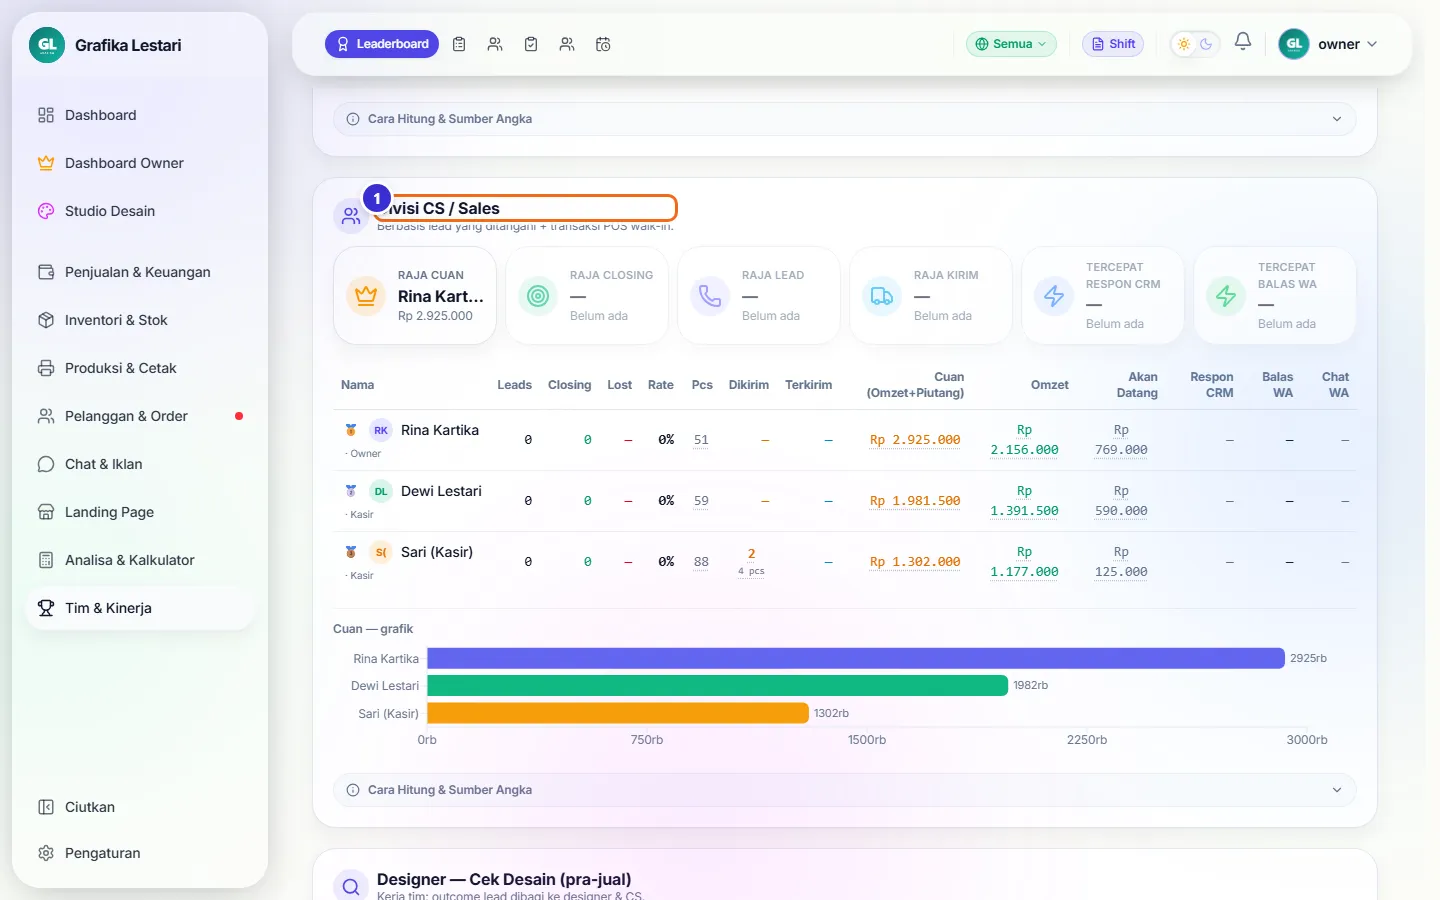Select Tim & Kinerja in sidebar

click(140, 608)
